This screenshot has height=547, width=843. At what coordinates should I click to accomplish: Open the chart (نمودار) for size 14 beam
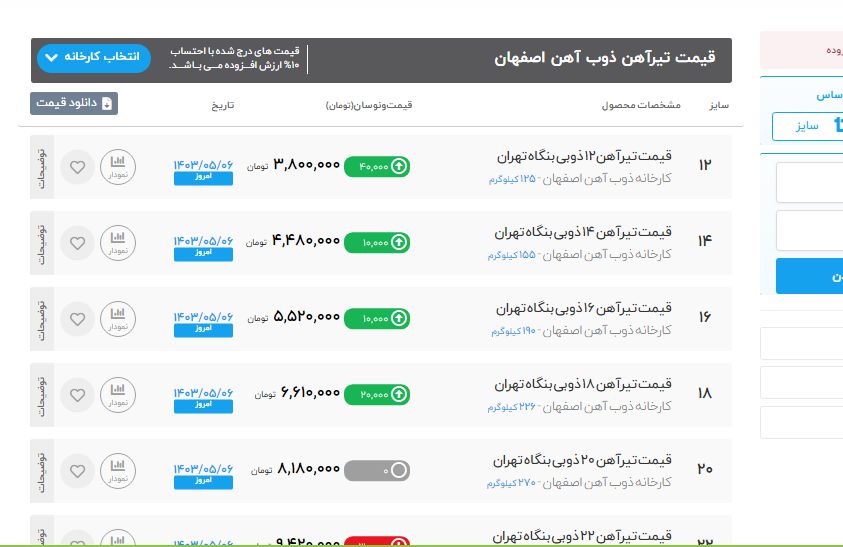pos(118,241)
